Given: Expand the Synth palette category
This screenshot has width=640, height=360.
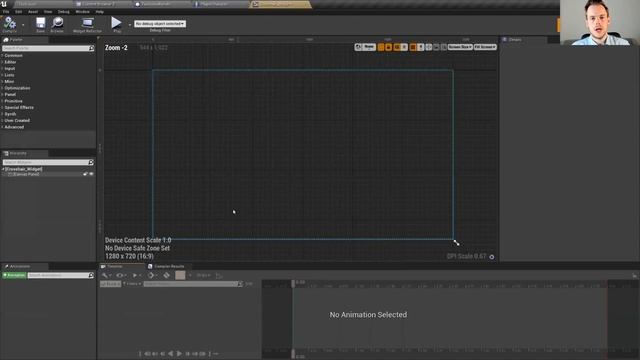Looking at the screenshot, I should 10,114.
